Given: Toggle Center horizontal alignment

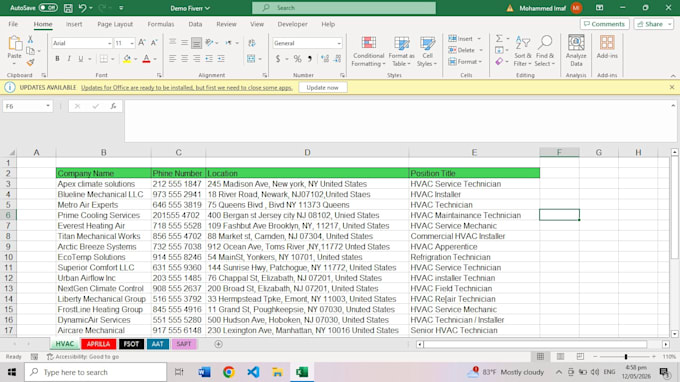Looking at the screenshot, I should 185,59.
